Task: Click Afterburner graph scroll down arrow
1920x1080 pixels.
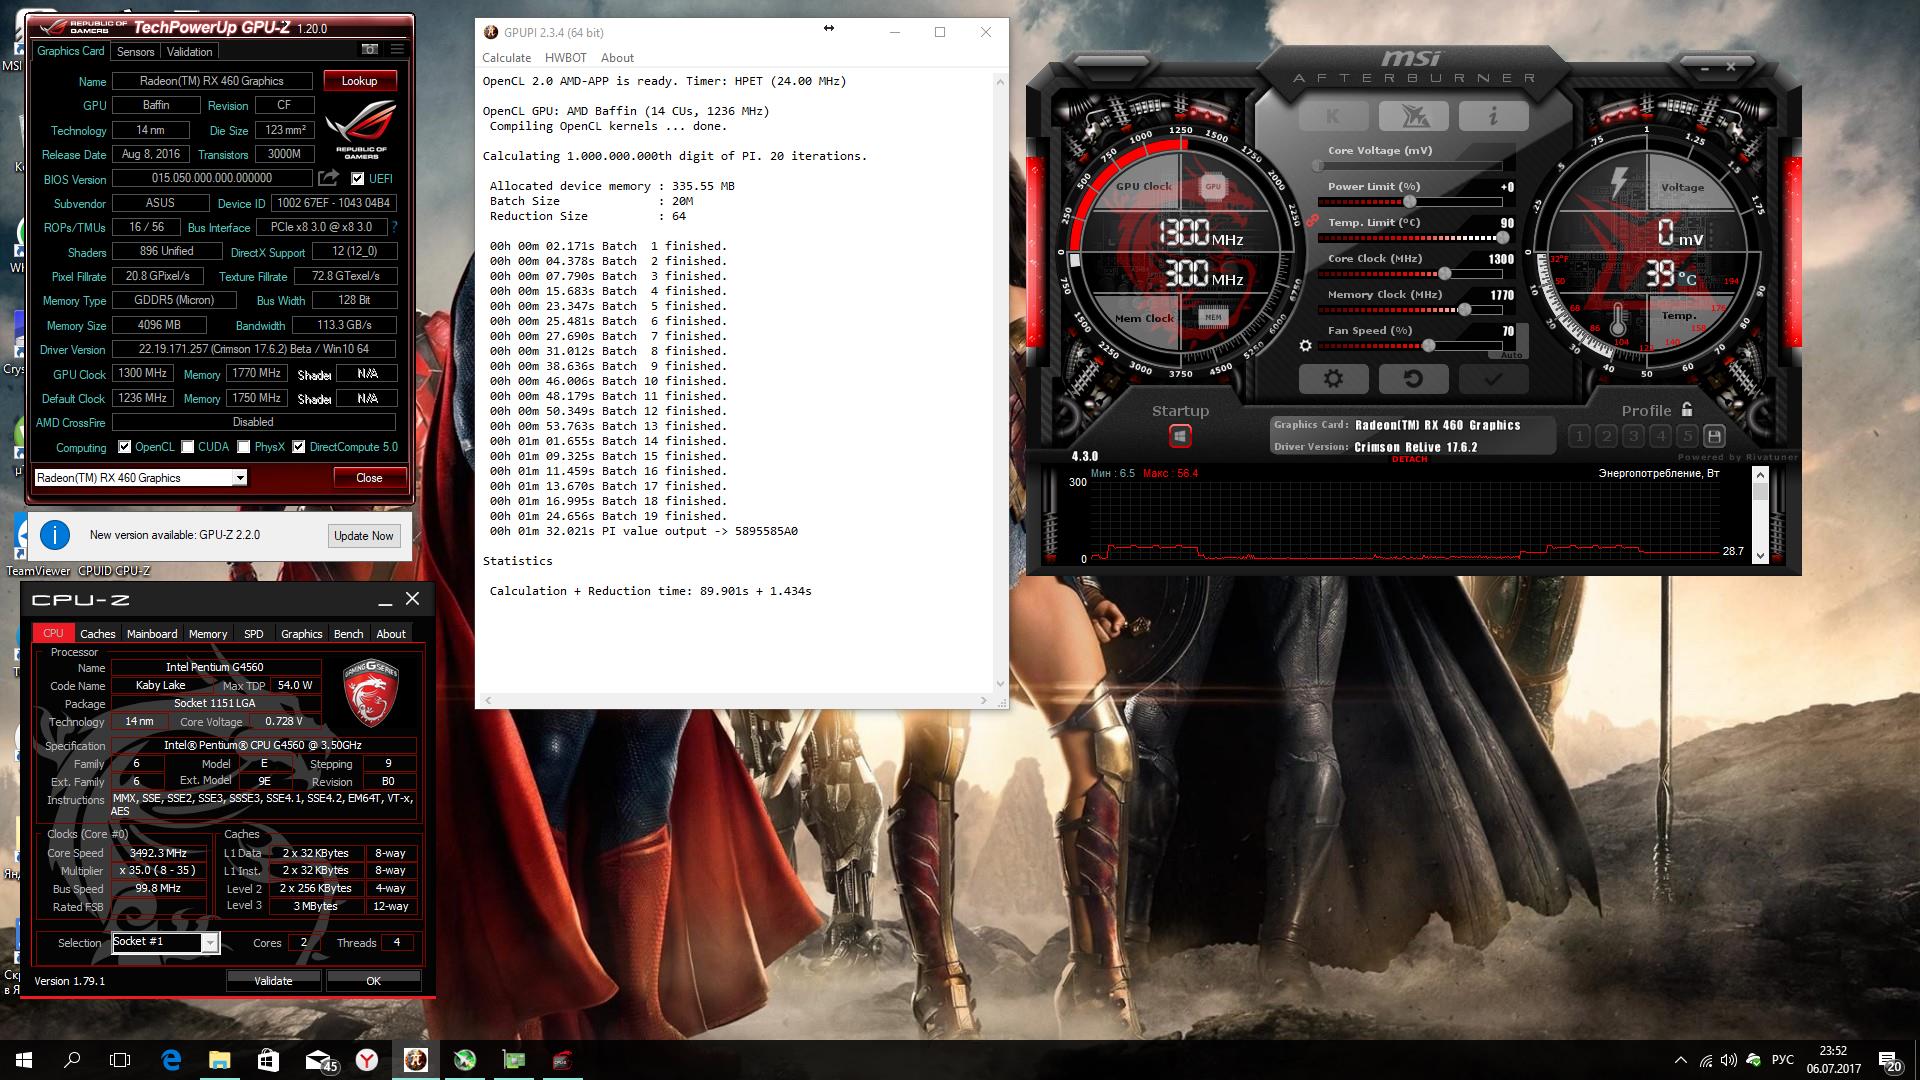Action: [1760, 557]
